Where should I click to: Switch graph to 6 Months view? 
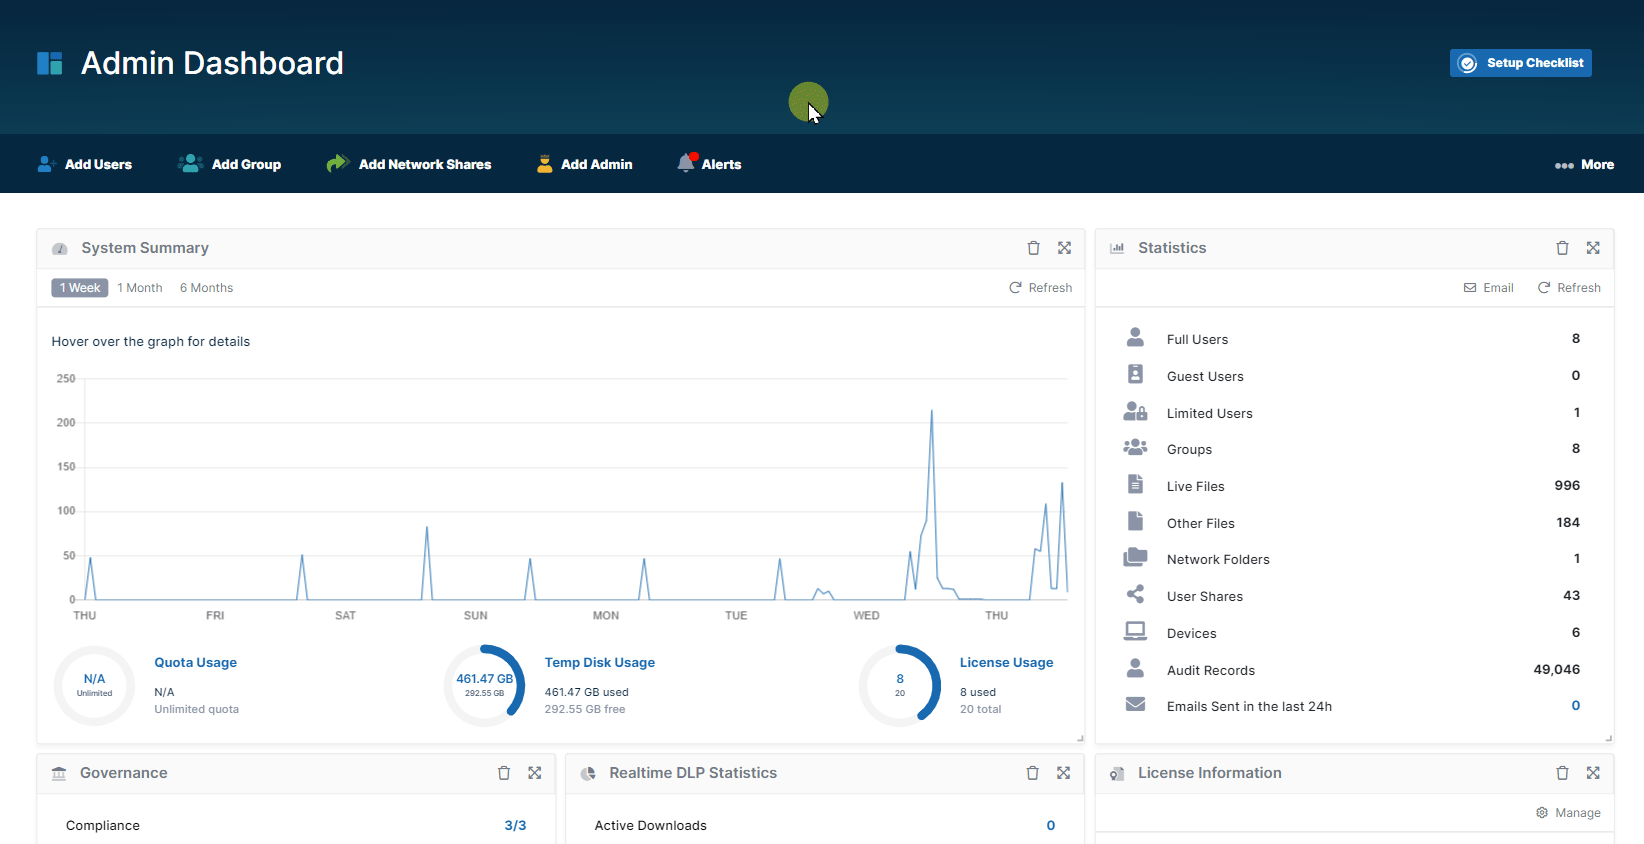coord(206,288)
